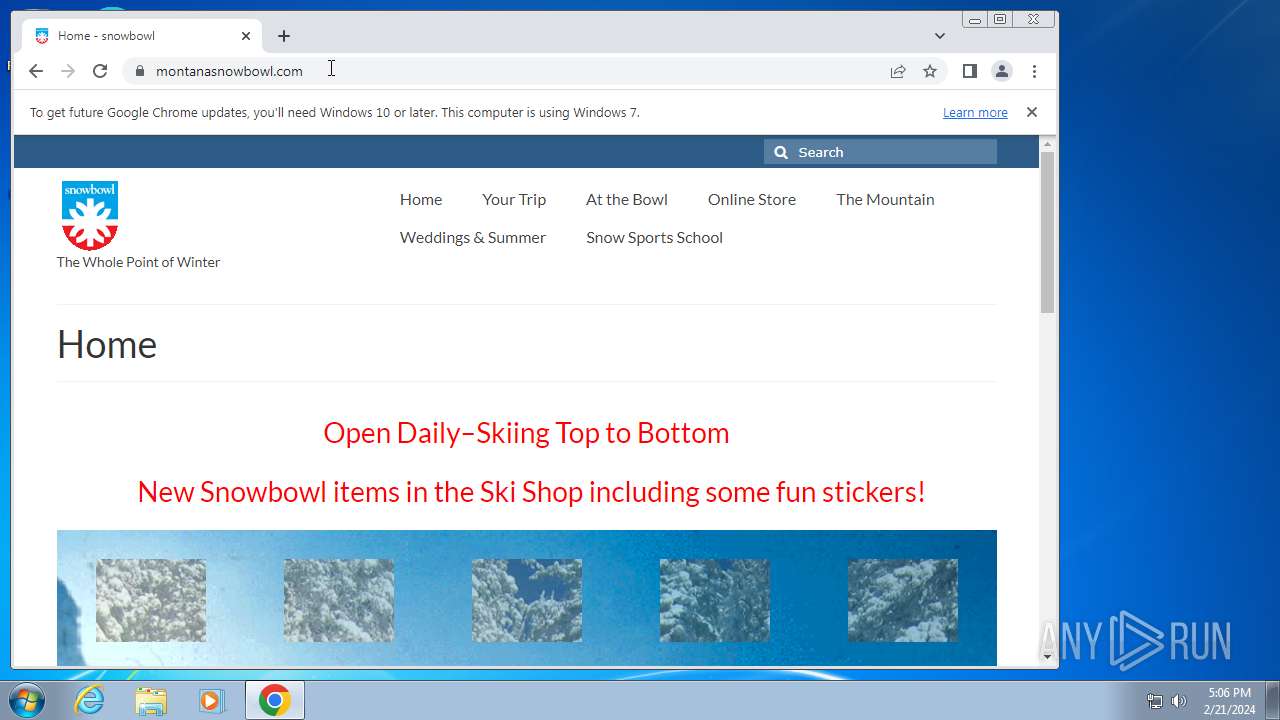Open The Mountain menu item
This screenshot has height=720, width=1280.
[885, 199]
